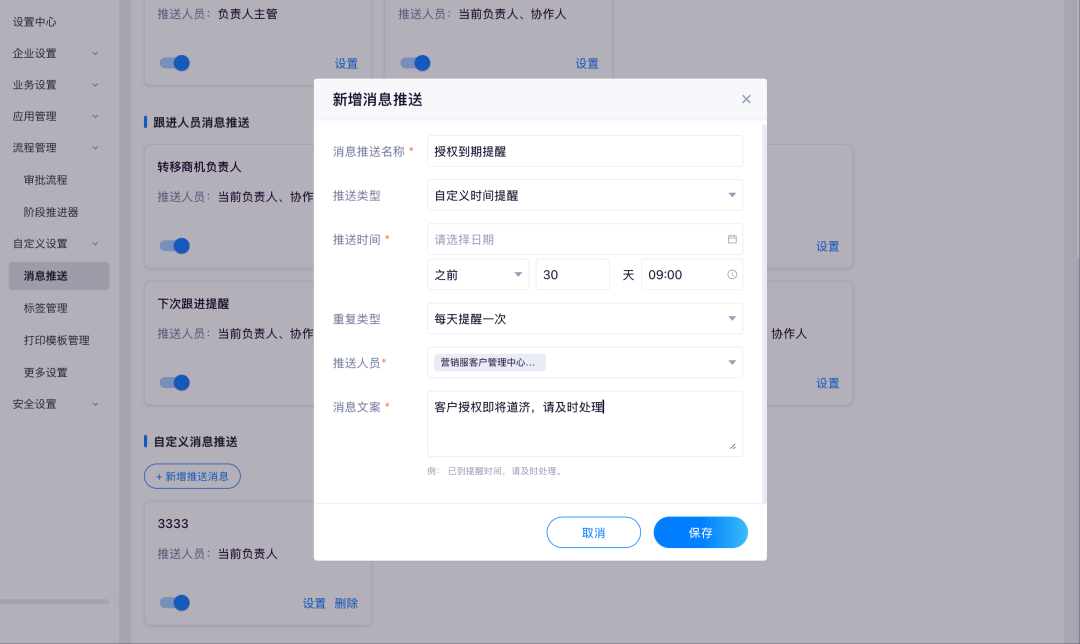Click inside the 消息文案 text area

(585, 422)
